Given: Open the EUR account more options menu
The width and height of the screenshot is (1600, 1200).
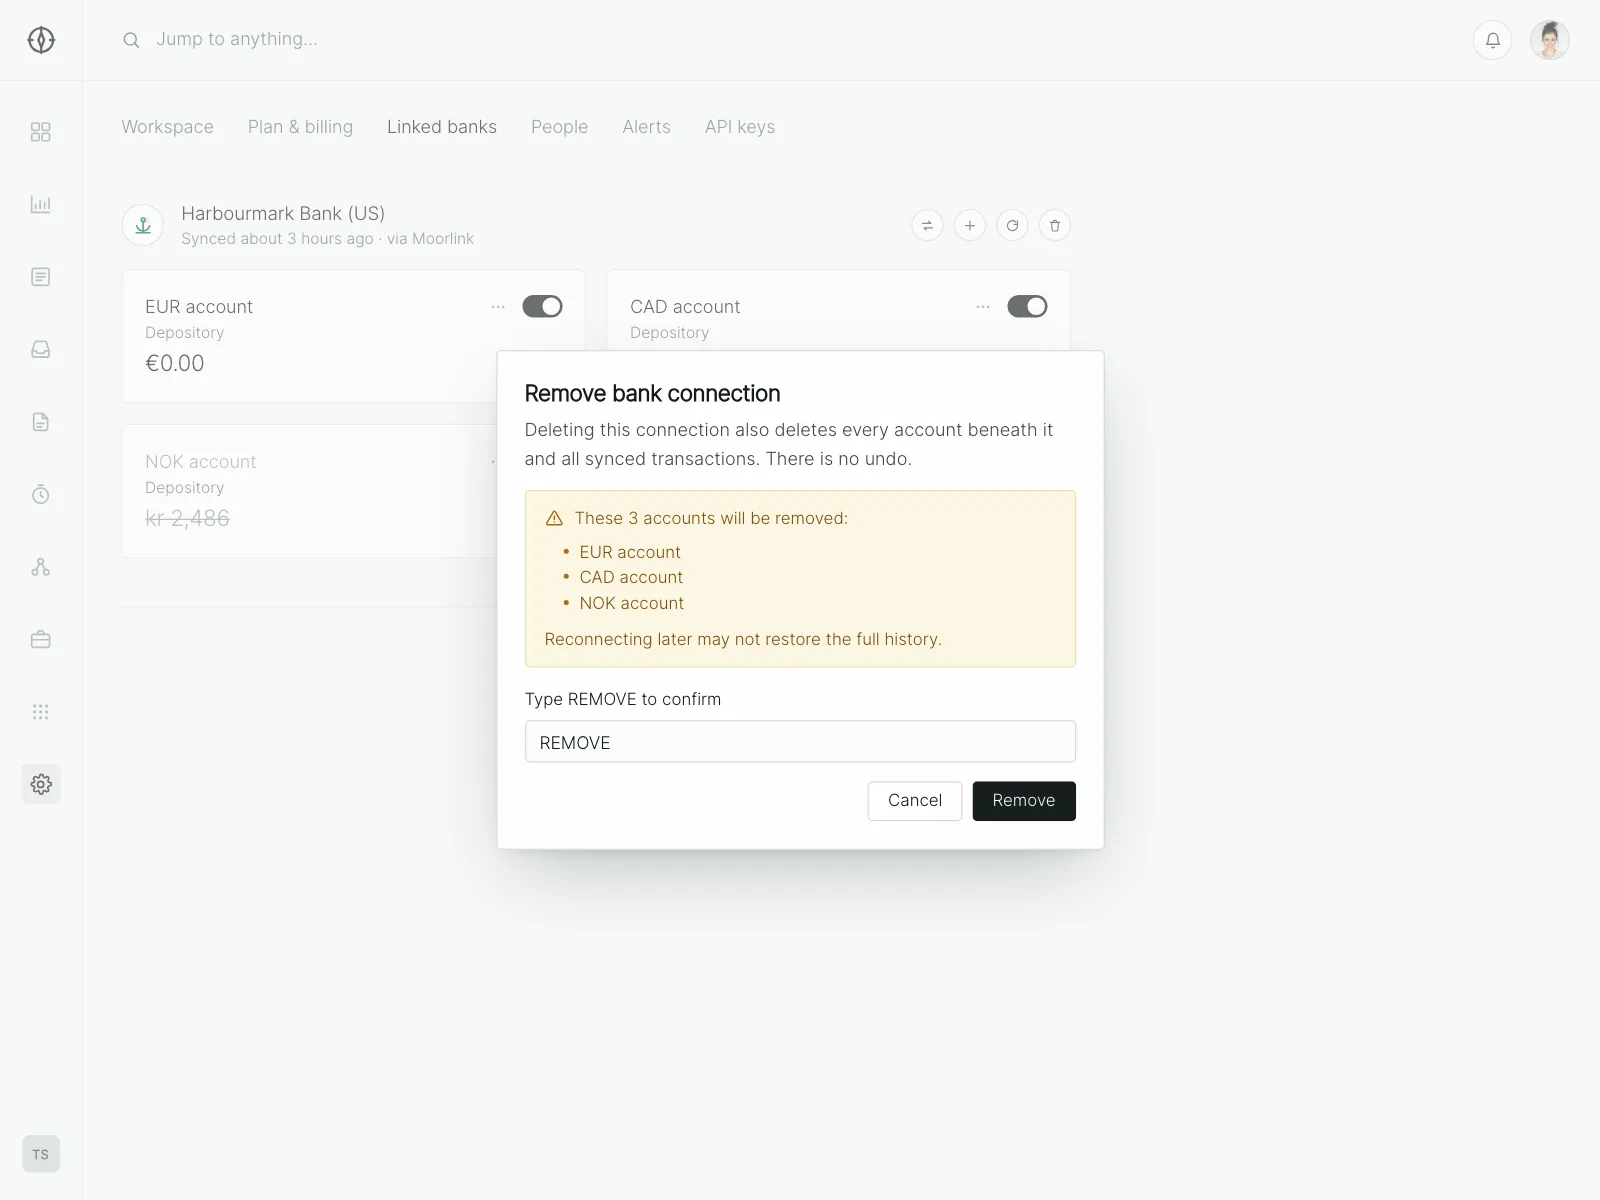Looking at the screenshot, I should coord(498,307).
